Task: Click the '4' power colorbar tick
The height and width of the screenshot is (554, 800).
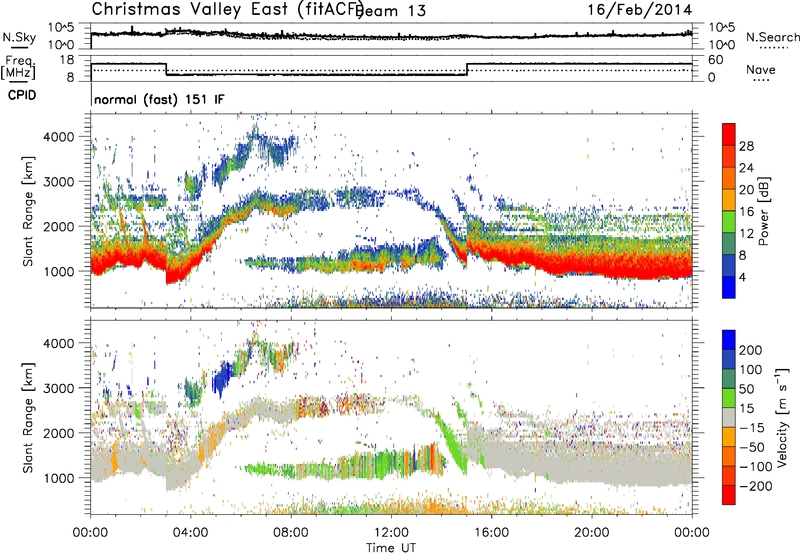Action: coord(742,277)
